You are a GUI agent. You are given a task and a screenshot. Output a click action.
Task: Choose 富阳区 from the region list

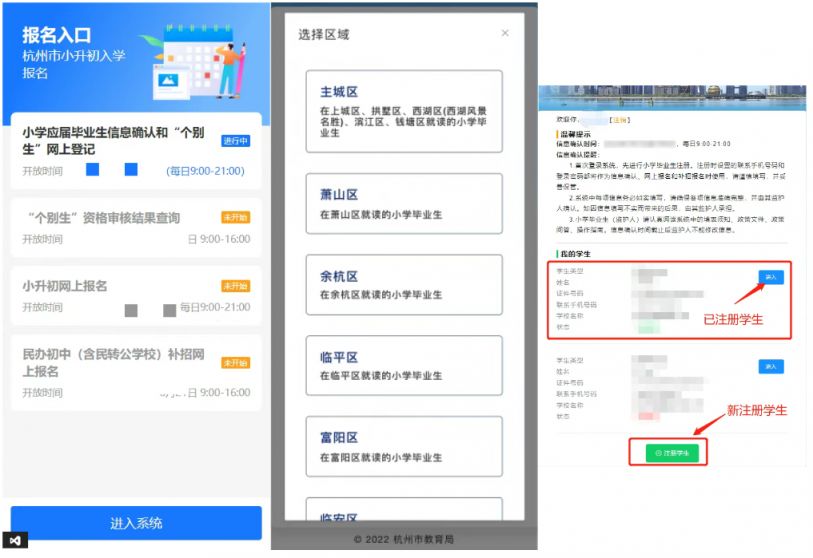(x=404, y=447)
